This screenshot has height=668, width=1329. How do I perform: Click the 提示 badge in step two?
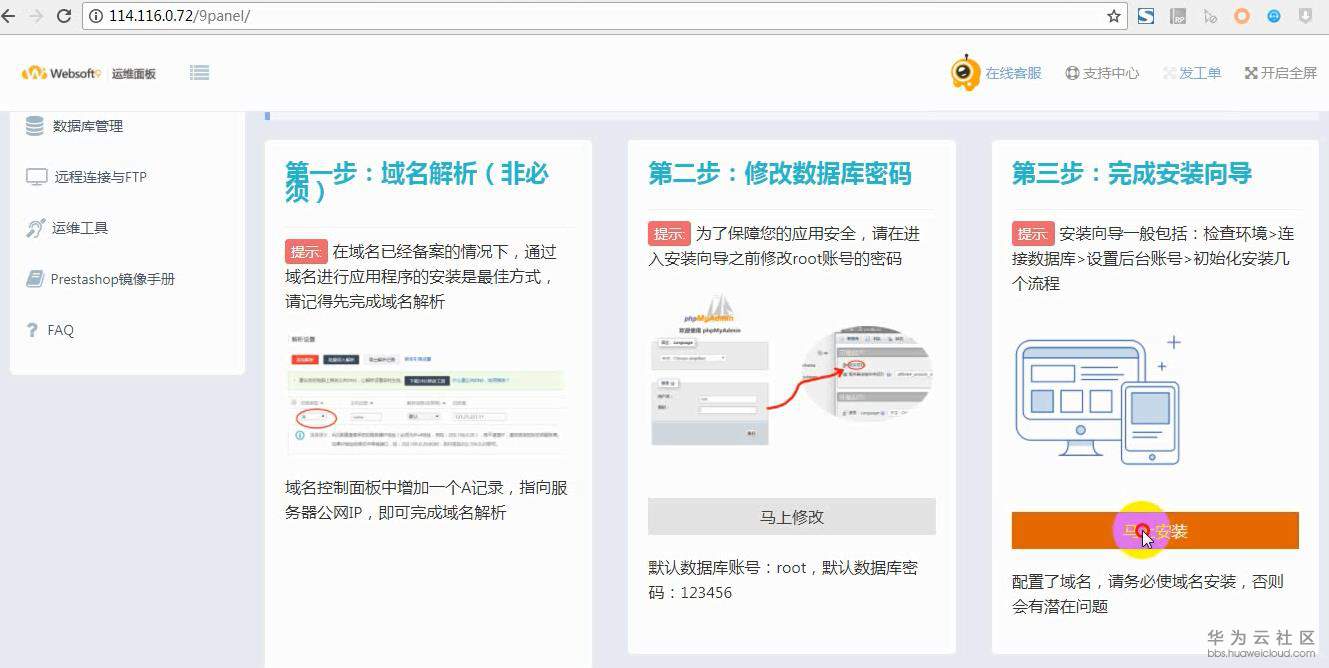[669, 234]
